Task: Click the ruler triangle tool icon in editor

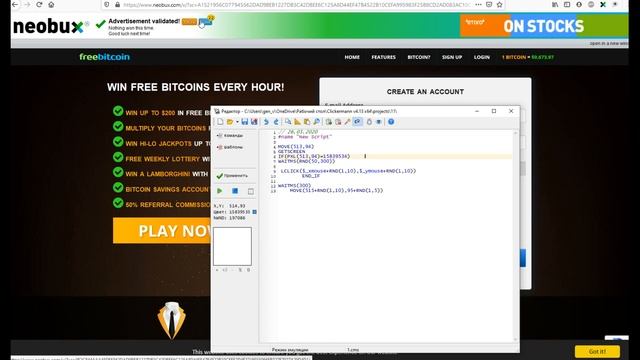Action: click(x=297, y=122)
